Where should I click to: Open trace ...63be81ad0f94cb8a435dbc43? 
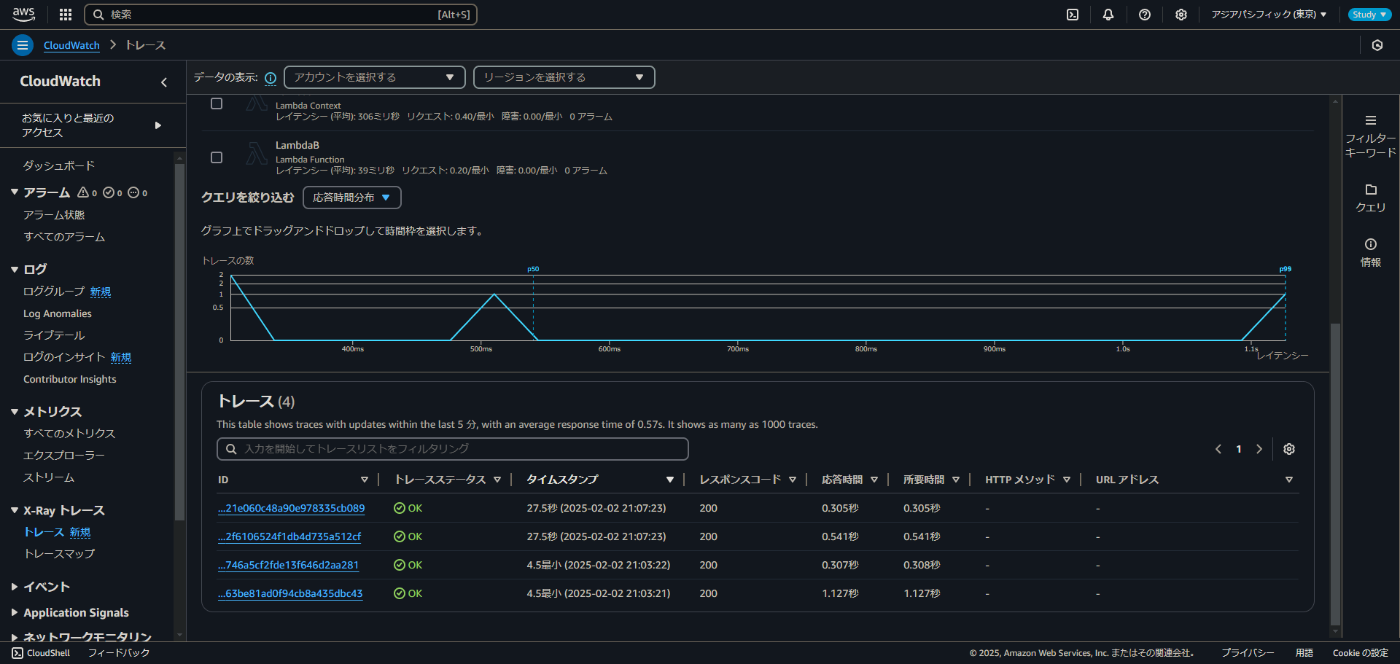pyautogui.click(x=290, y=593)
